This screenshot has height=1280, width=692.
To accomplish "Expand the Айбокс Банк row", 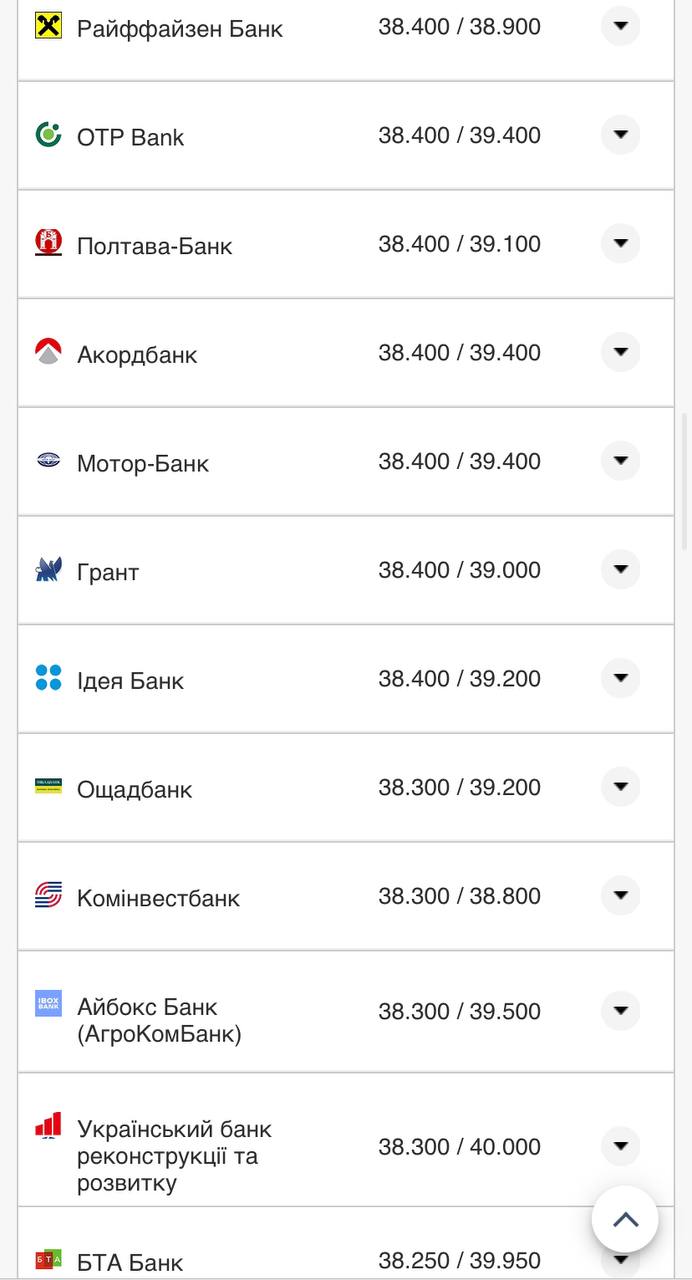I will pos(620,1011).
